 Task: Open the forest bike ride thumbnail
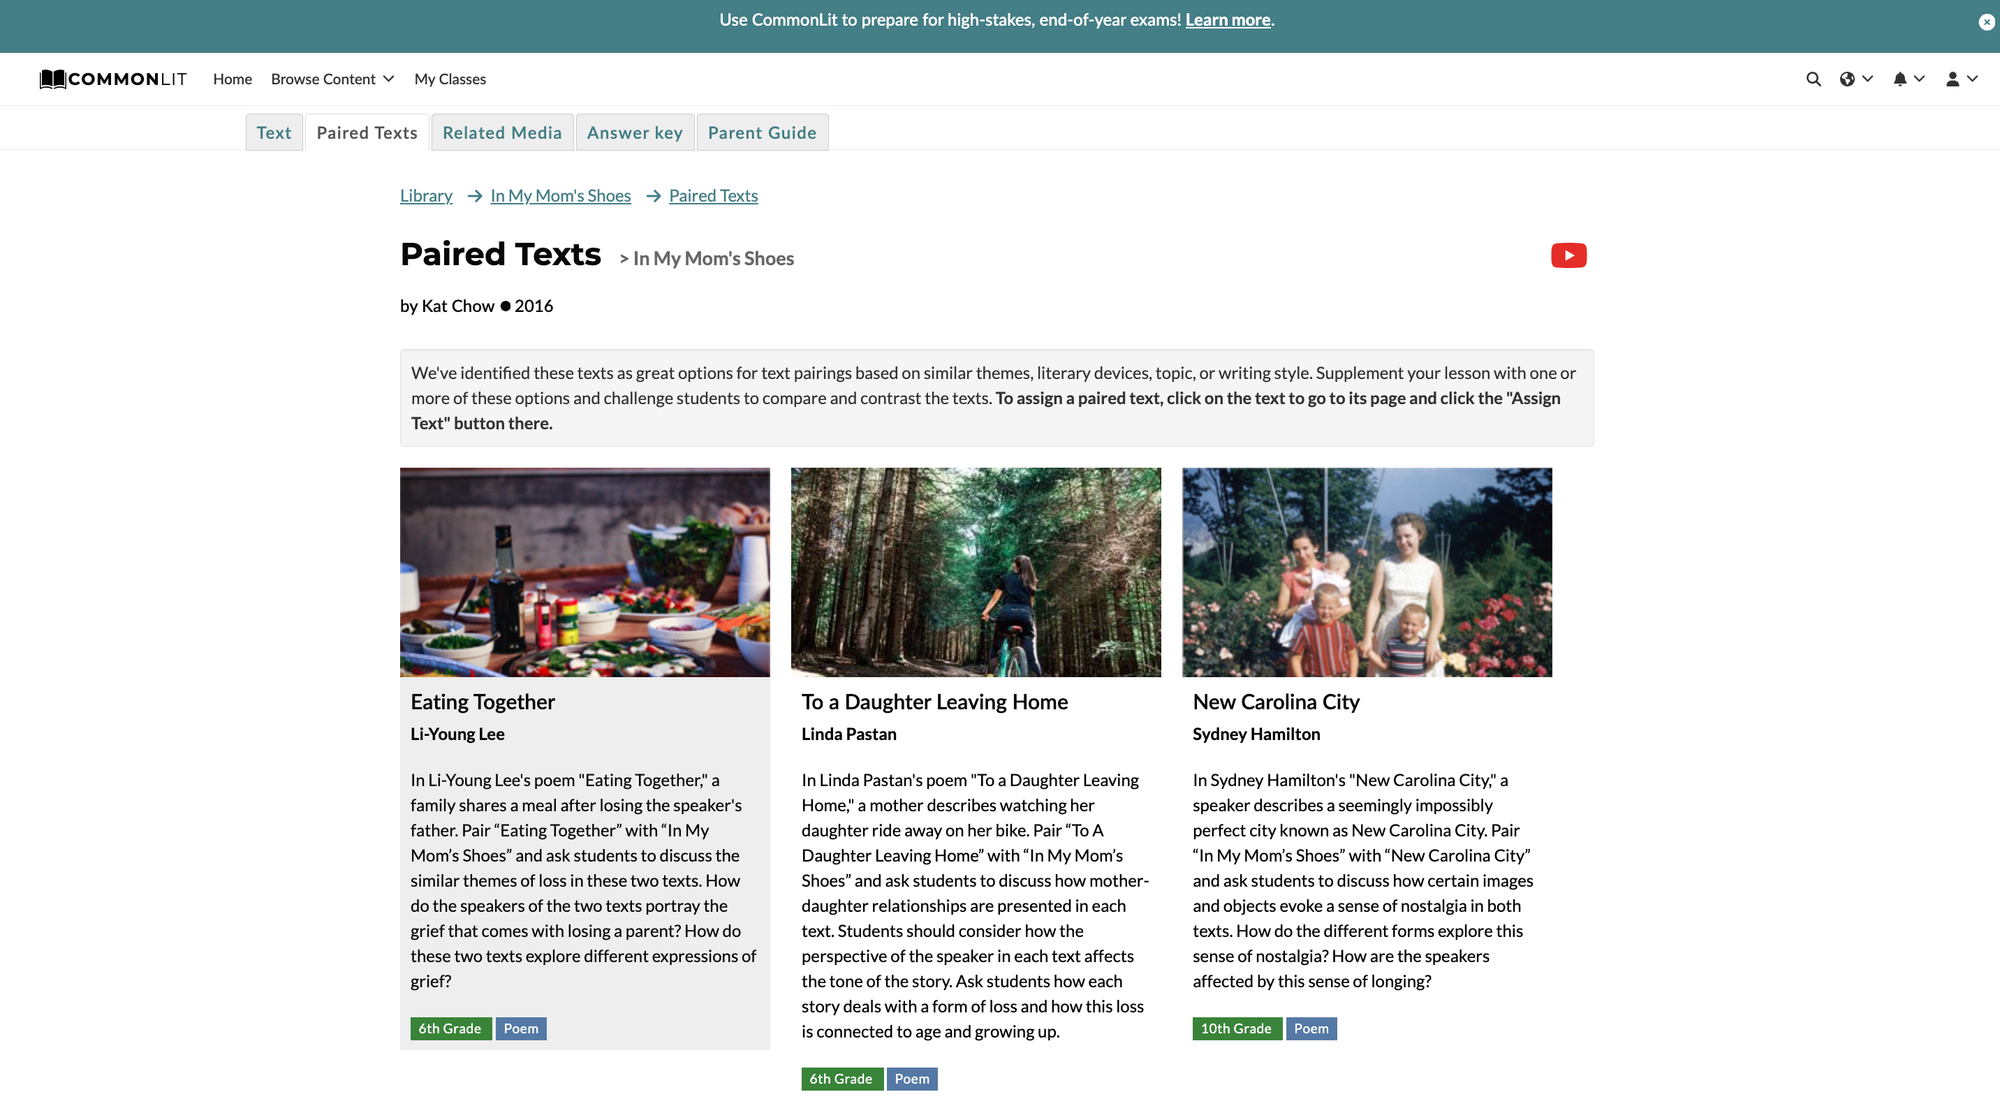(976, 572)
